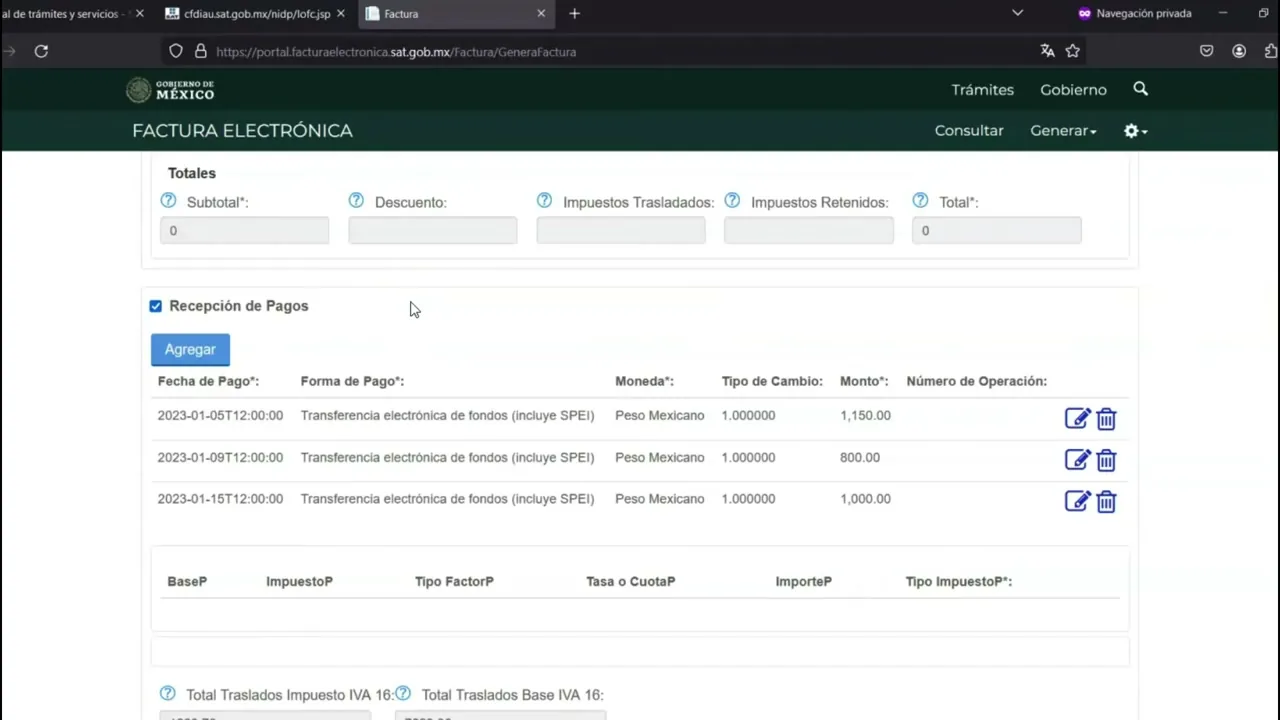Click the 800.00 amount cell
This screenshot has height=720, width=1280.
860,457
